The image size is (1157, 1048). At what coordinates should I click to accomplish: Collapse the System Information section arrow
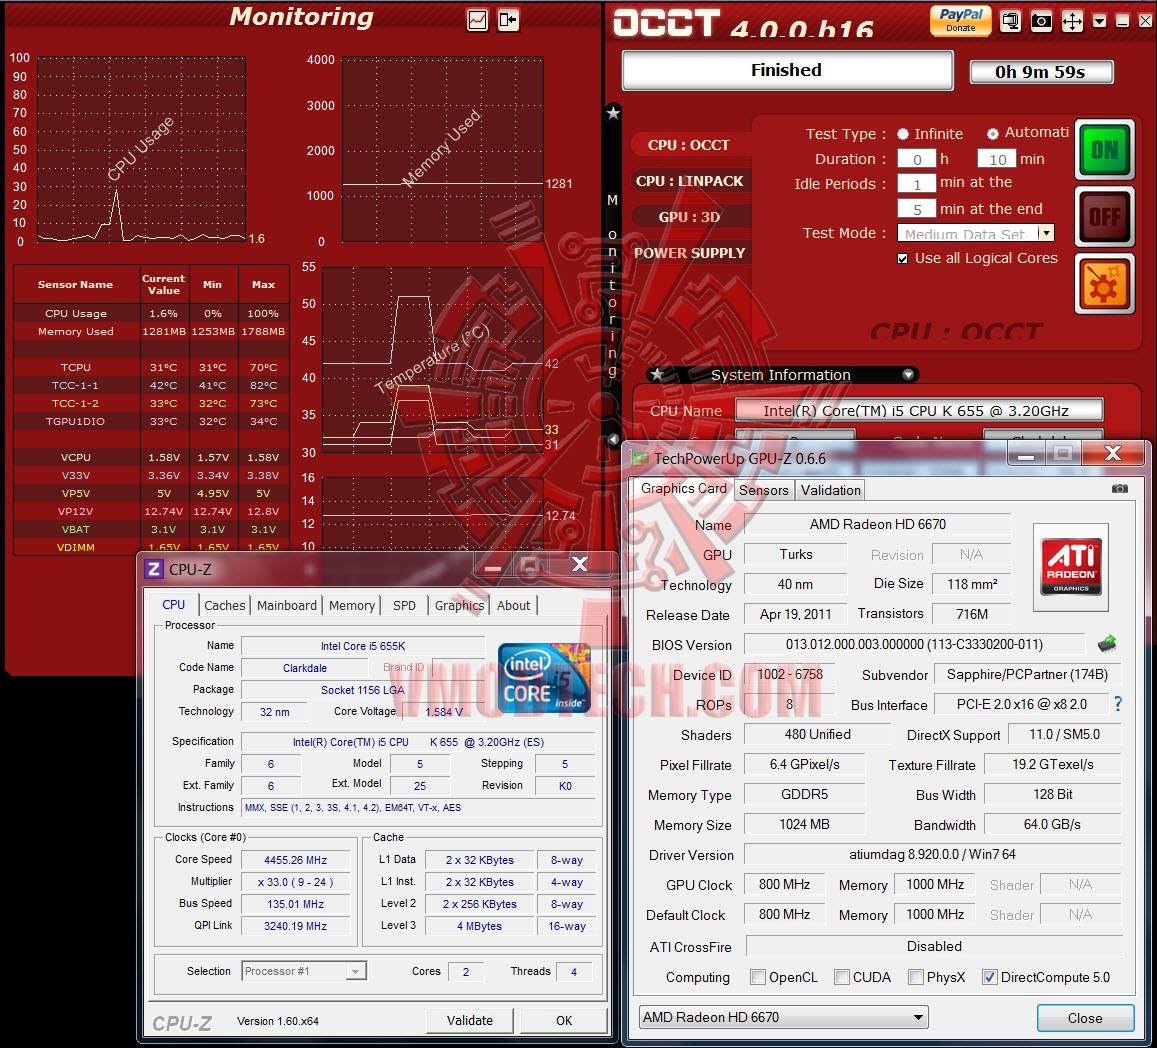[x=908, y=374]
